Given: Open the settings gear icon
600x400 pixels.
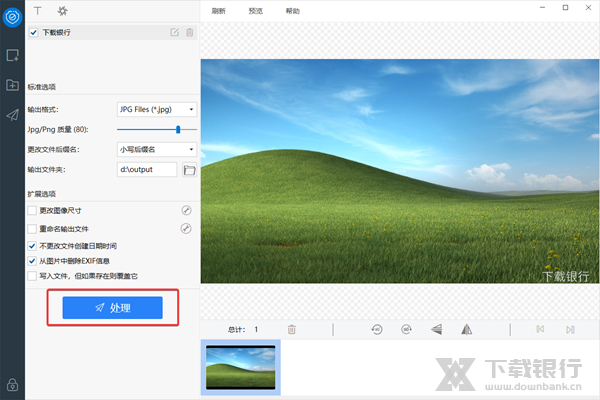Looking at the screenshot, I should tap(62, 11).
